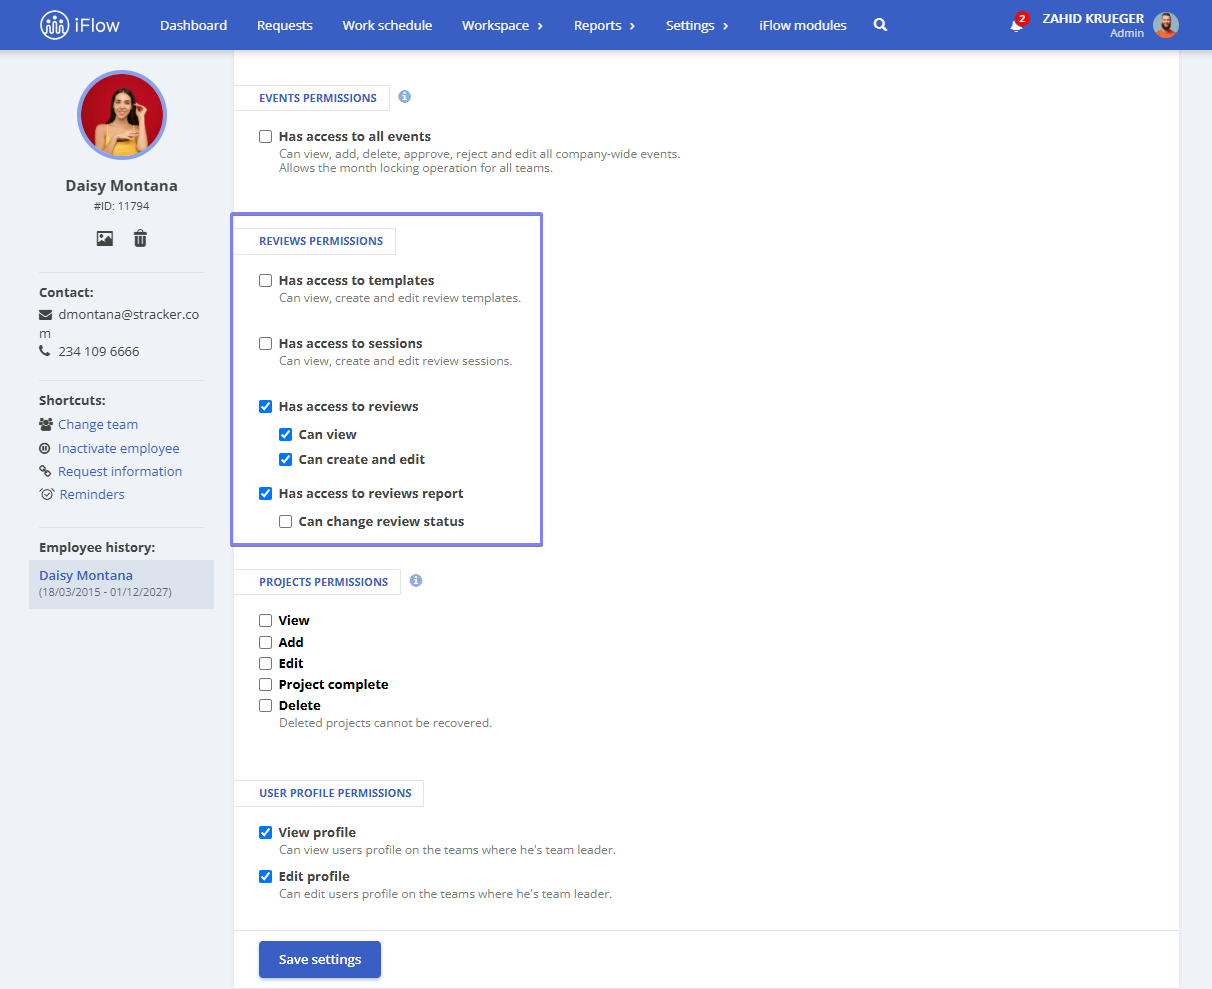Viewport: 1212px width, 989px height.
Task: Check the Project complete permission
Action: tap(265, 684)
